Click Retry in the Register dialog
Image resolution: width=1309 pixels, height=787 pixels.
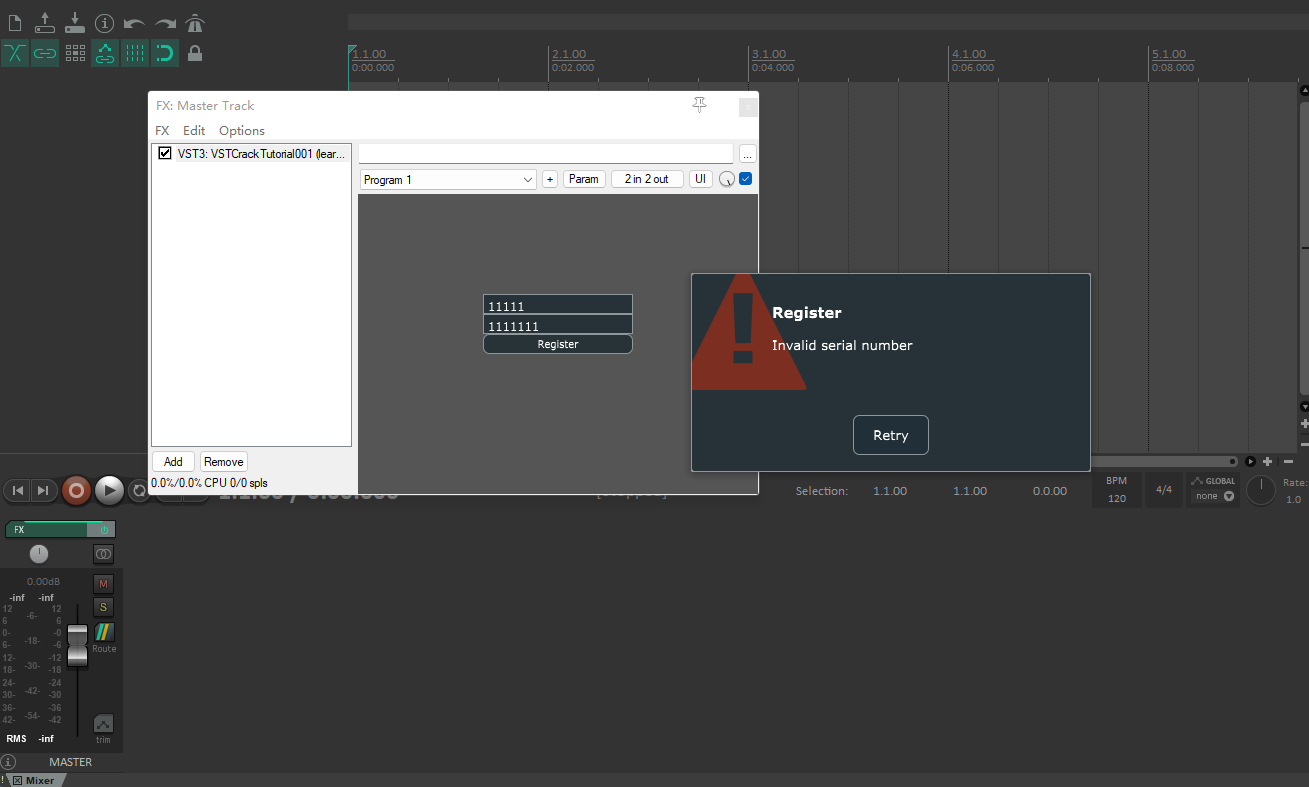pos(890,435)
